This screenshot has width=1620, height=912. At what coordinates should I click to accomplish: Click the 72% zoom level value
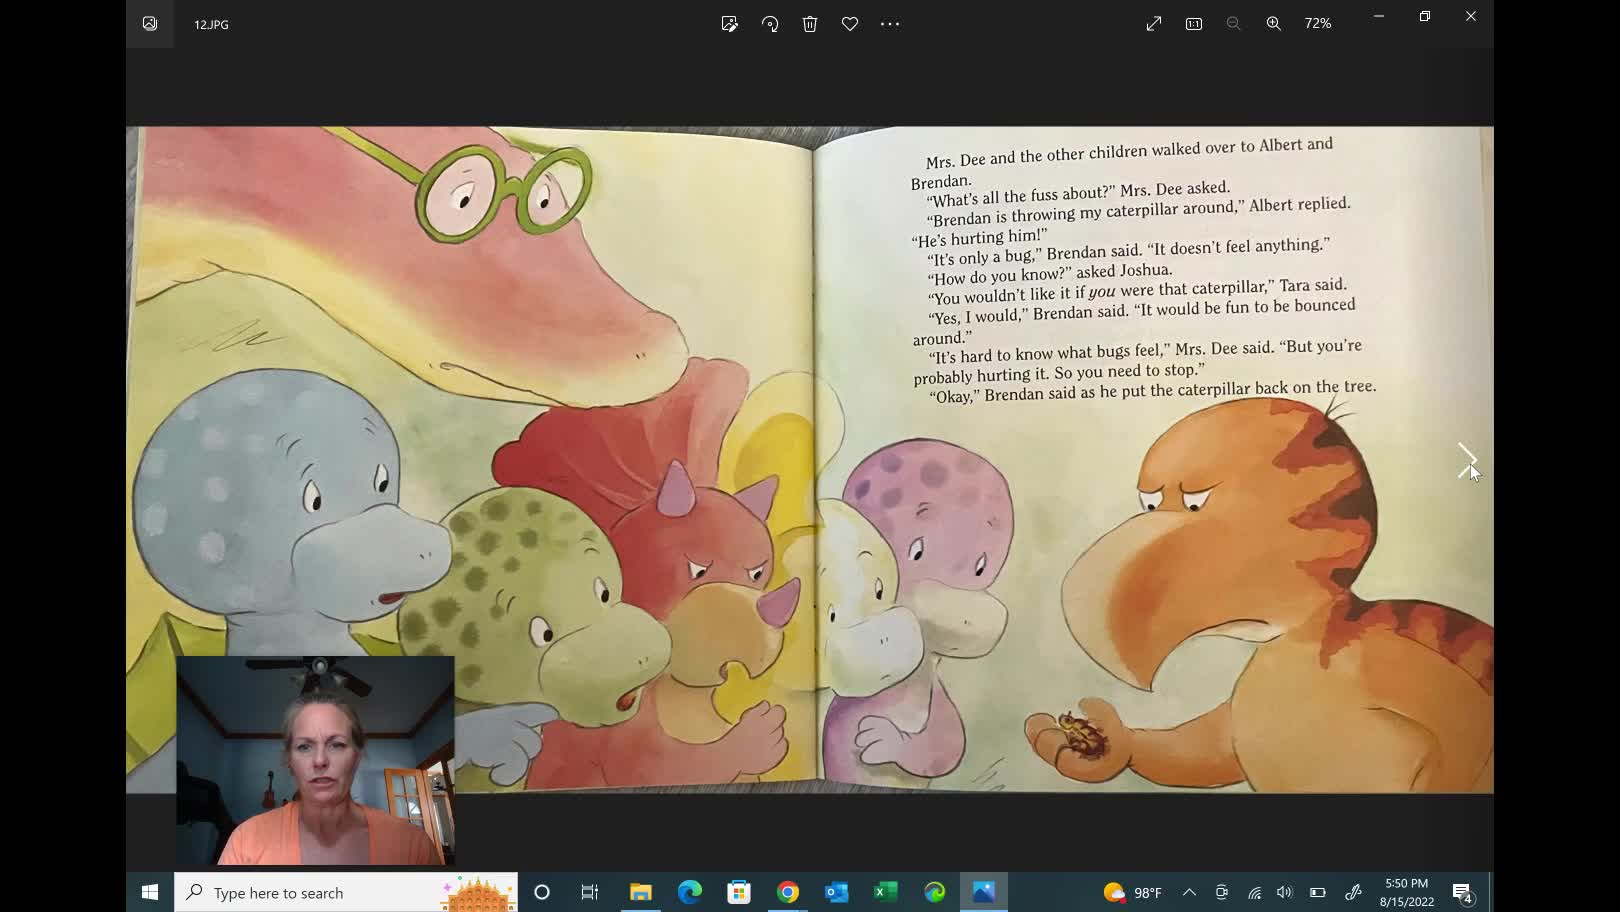(x=1318, y=24)
